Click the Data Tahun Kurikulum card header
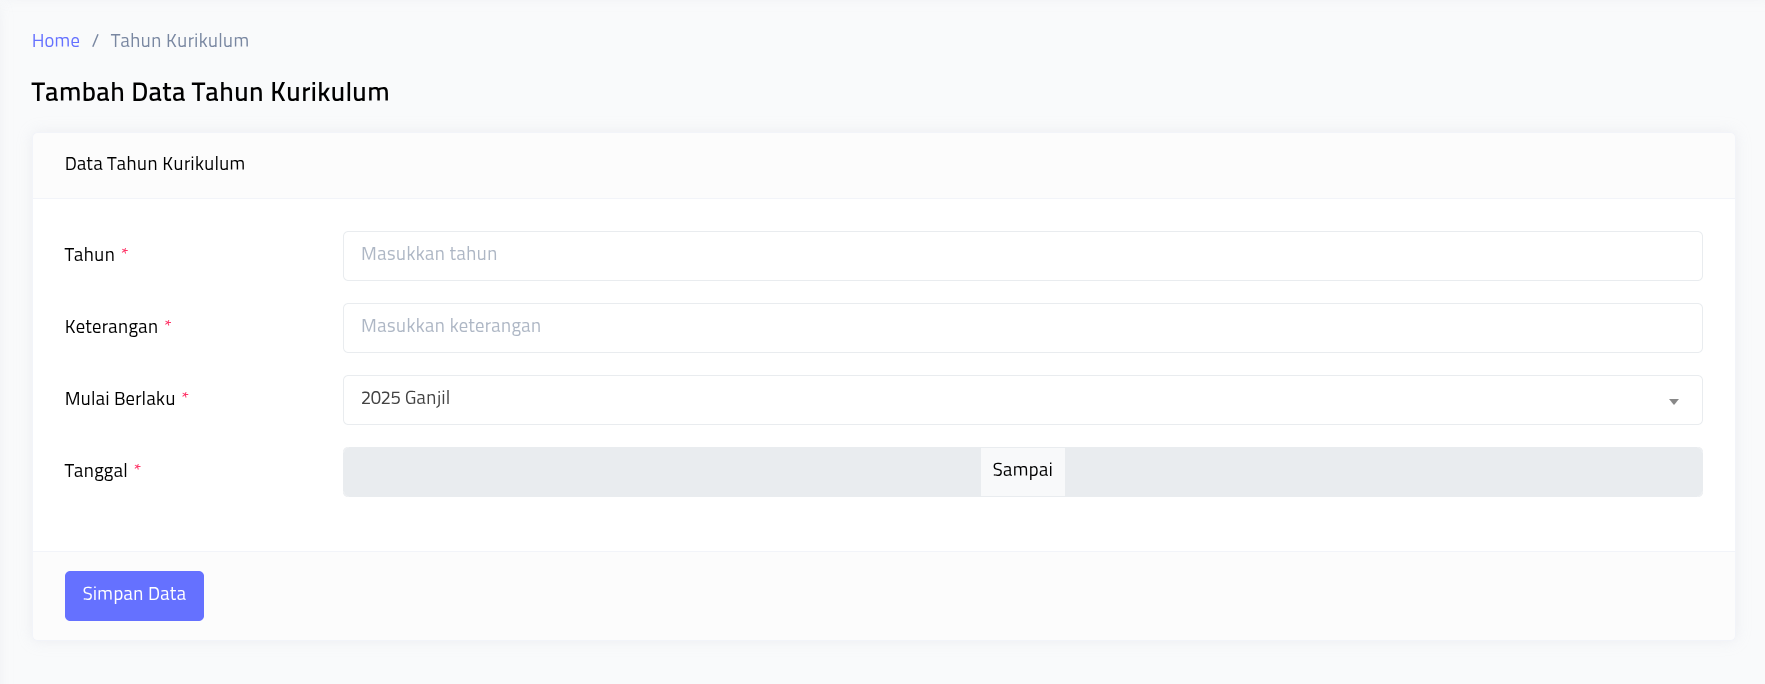Viewport: 1765px width, 684px height. click(155, 164)
